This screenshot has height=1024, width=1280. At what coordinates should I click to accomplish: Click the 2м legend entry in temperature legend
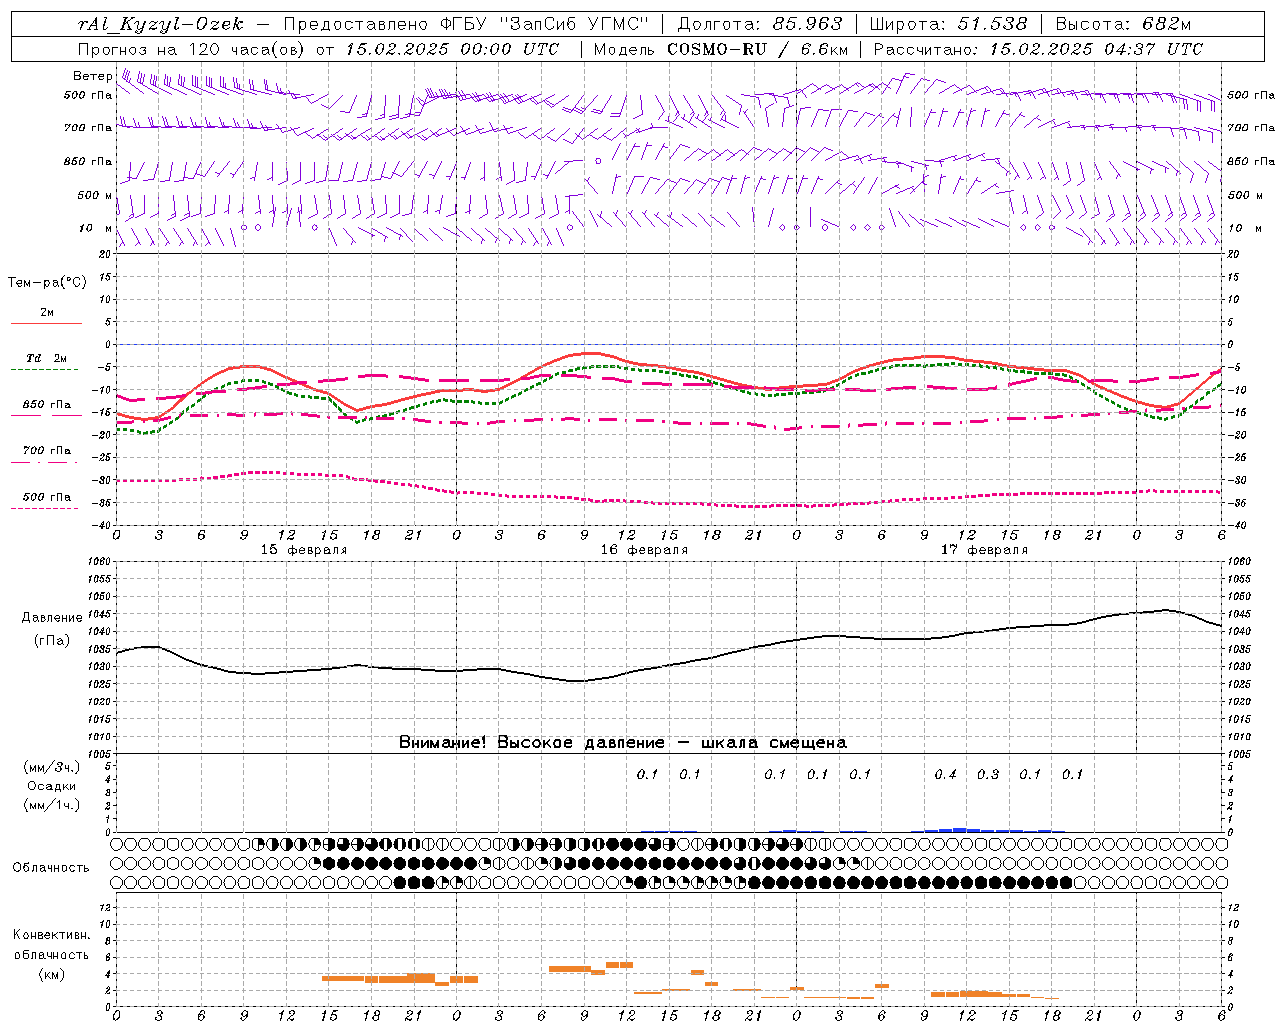click(x=47, y=313)
